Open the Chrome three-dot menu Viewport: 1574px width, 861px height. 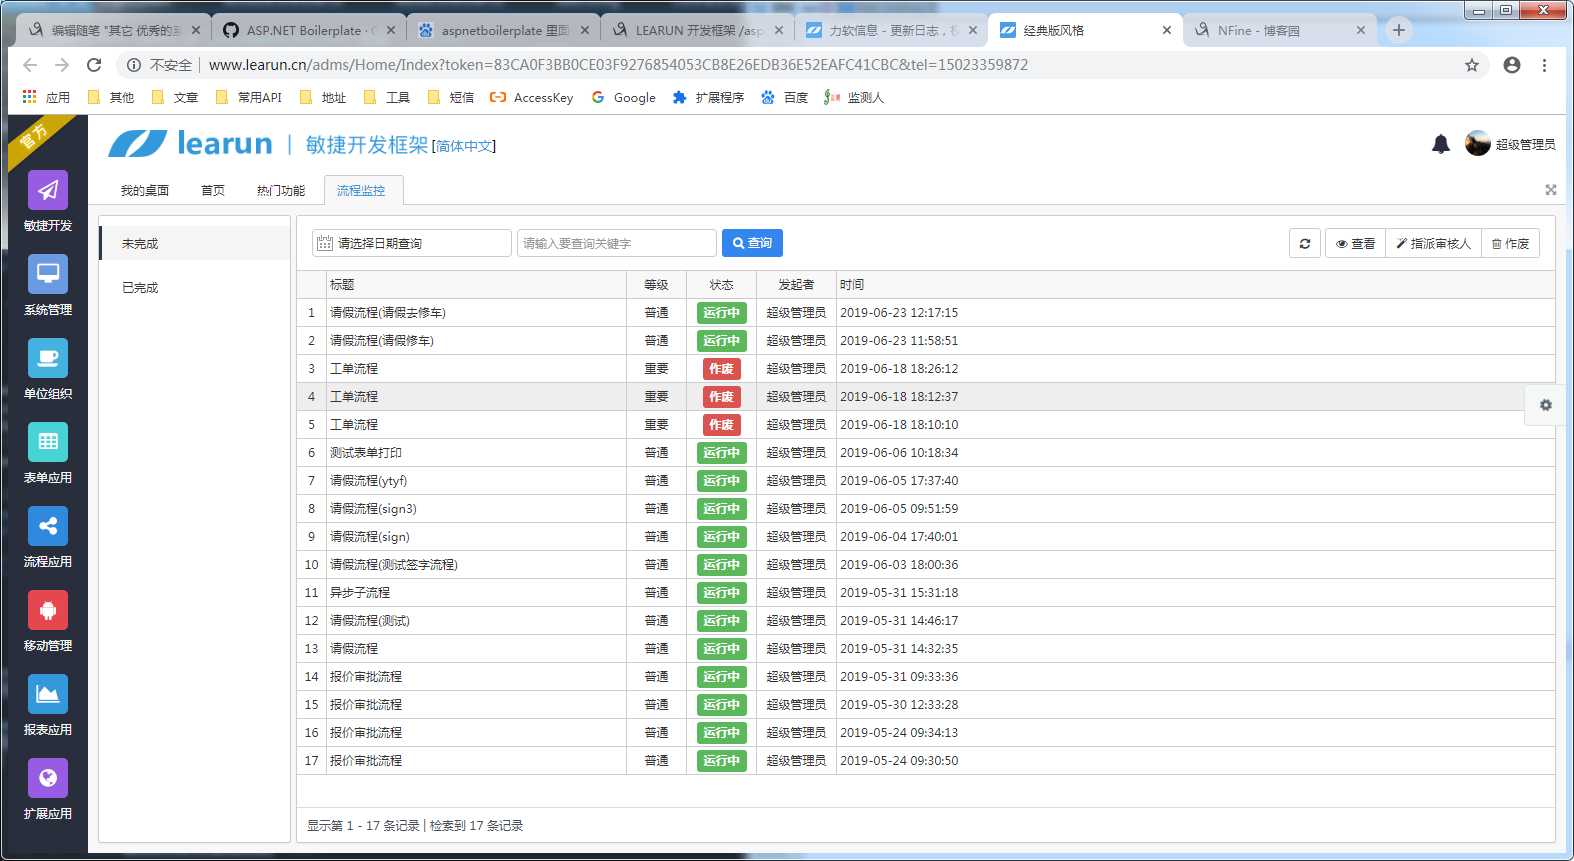coord(1544,65)
